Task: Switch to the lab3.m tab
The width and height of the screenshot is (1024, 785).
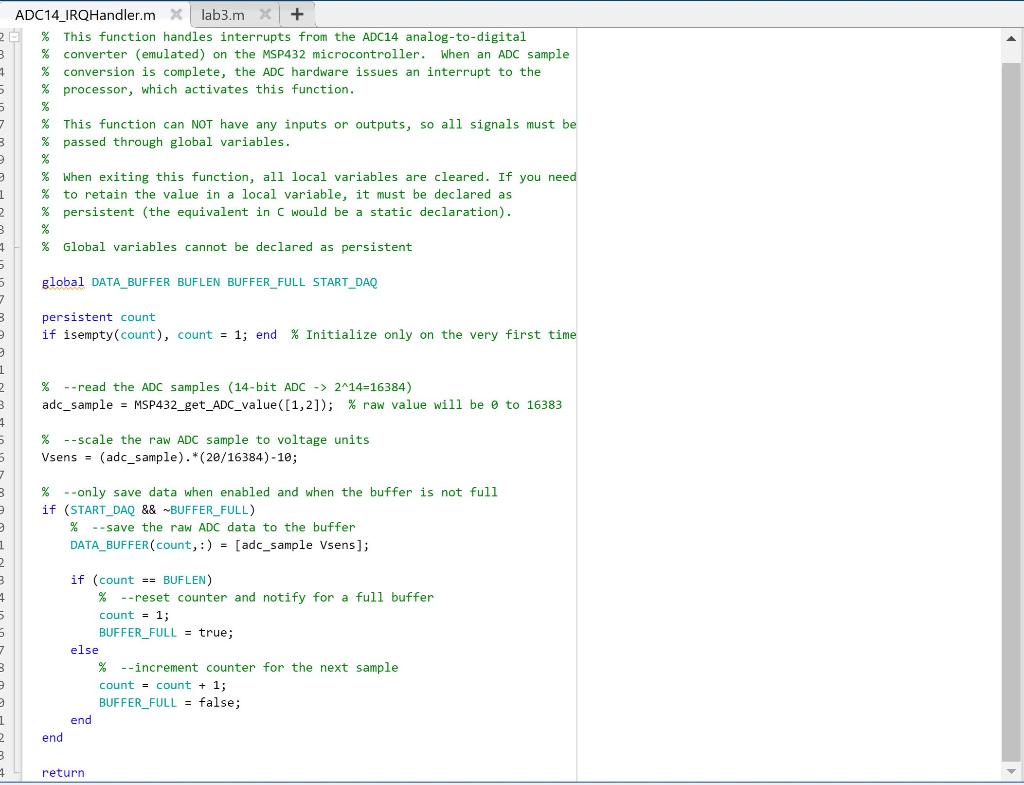Action: click(222, 15)
